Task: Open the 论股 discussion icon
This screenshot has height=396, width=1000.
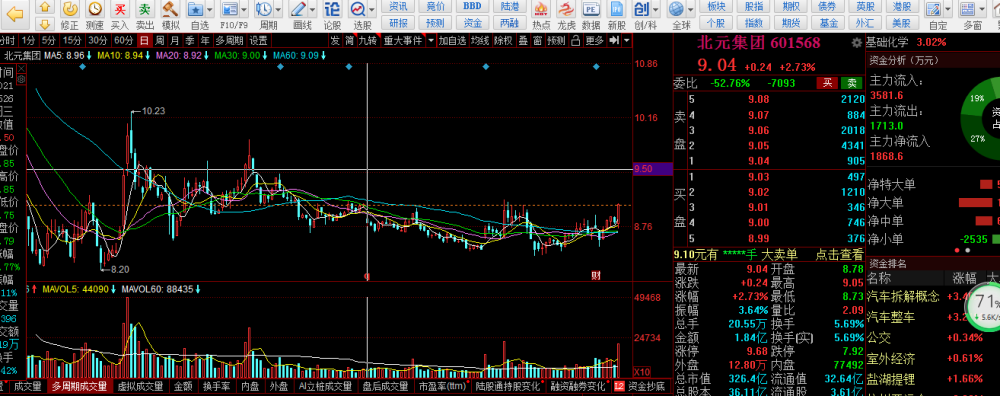Action: (x=332, y=10)
